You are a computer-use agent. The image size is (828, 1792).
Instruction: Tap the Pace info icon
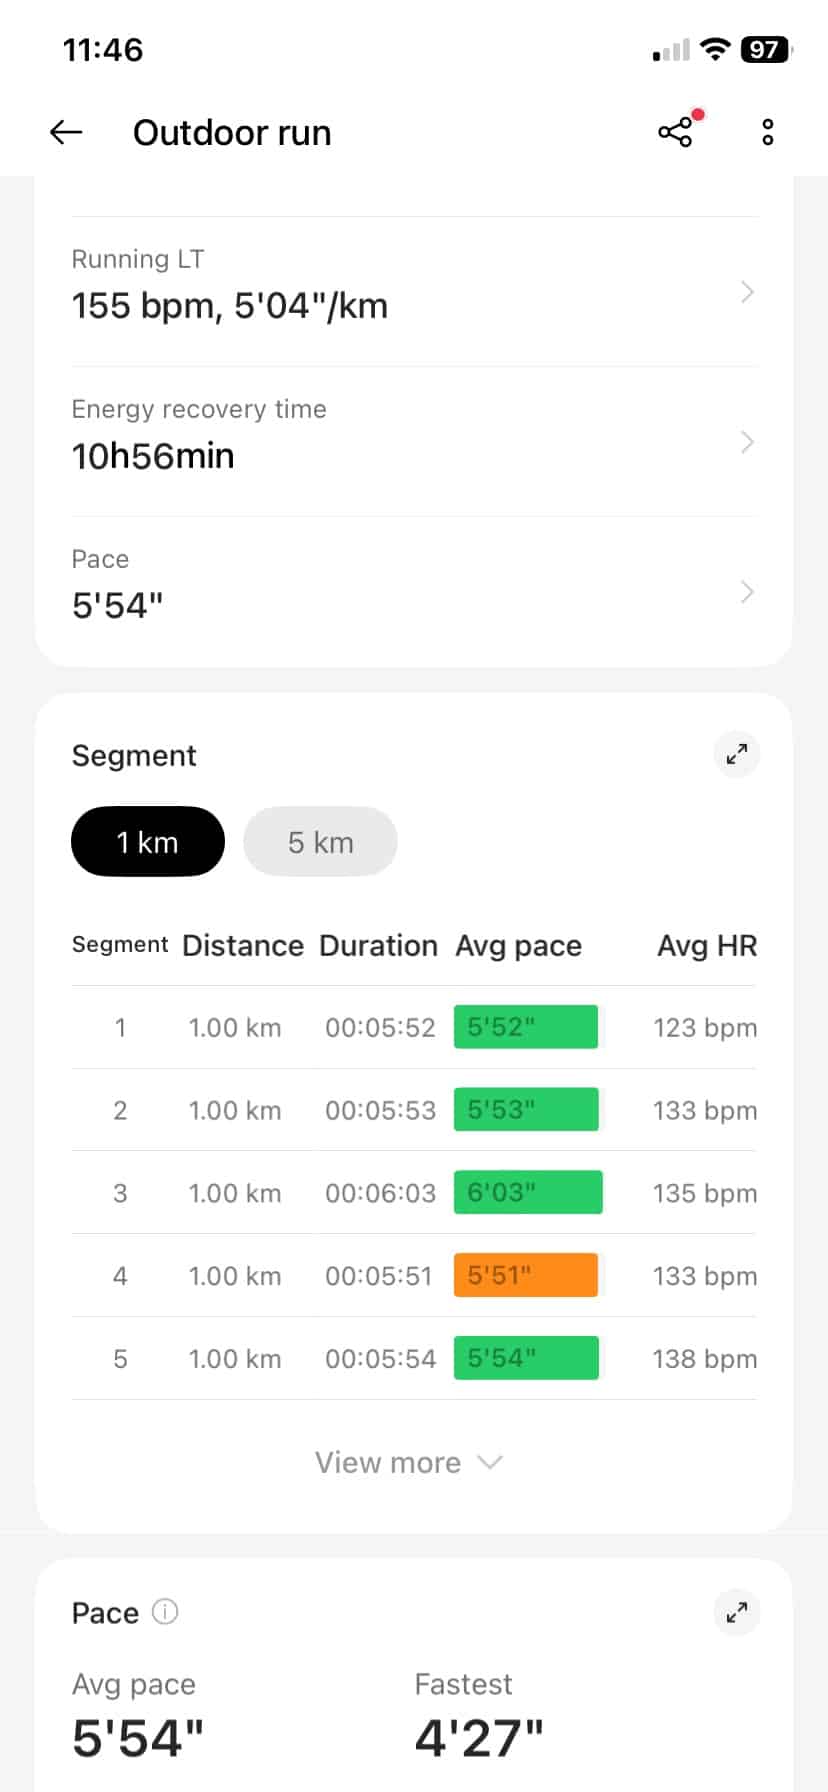165,1612
